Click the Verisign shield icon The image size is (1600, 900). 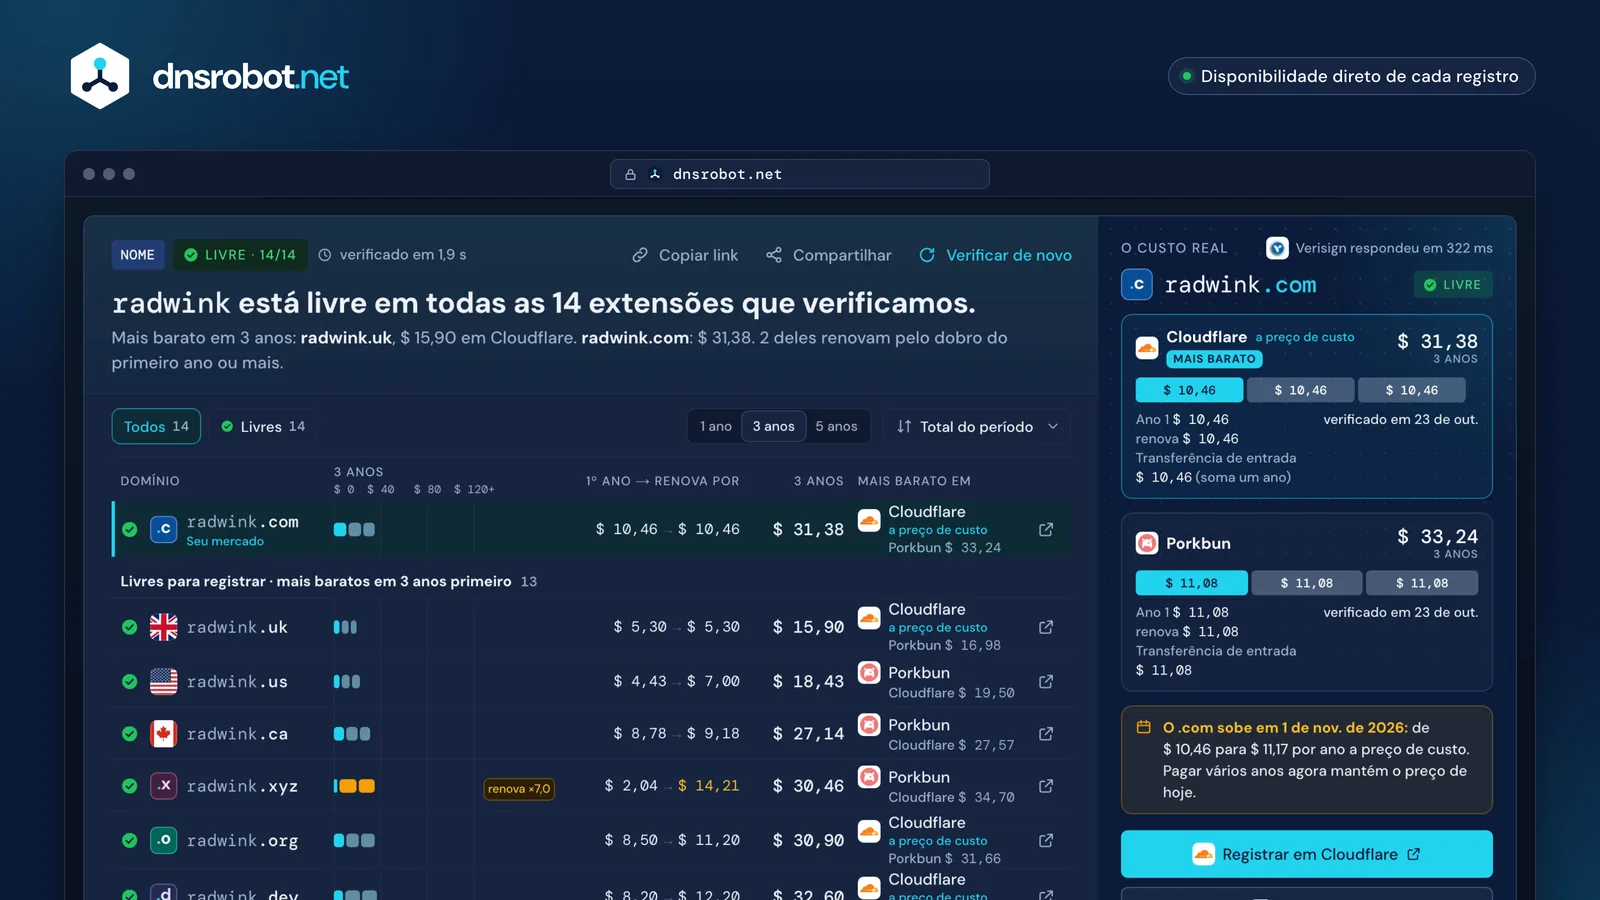(x=1277, y=248)
